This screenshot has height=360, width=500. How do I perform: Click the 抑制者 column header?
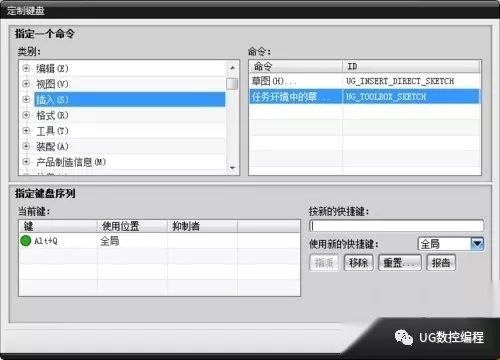[x=202, y=226]
